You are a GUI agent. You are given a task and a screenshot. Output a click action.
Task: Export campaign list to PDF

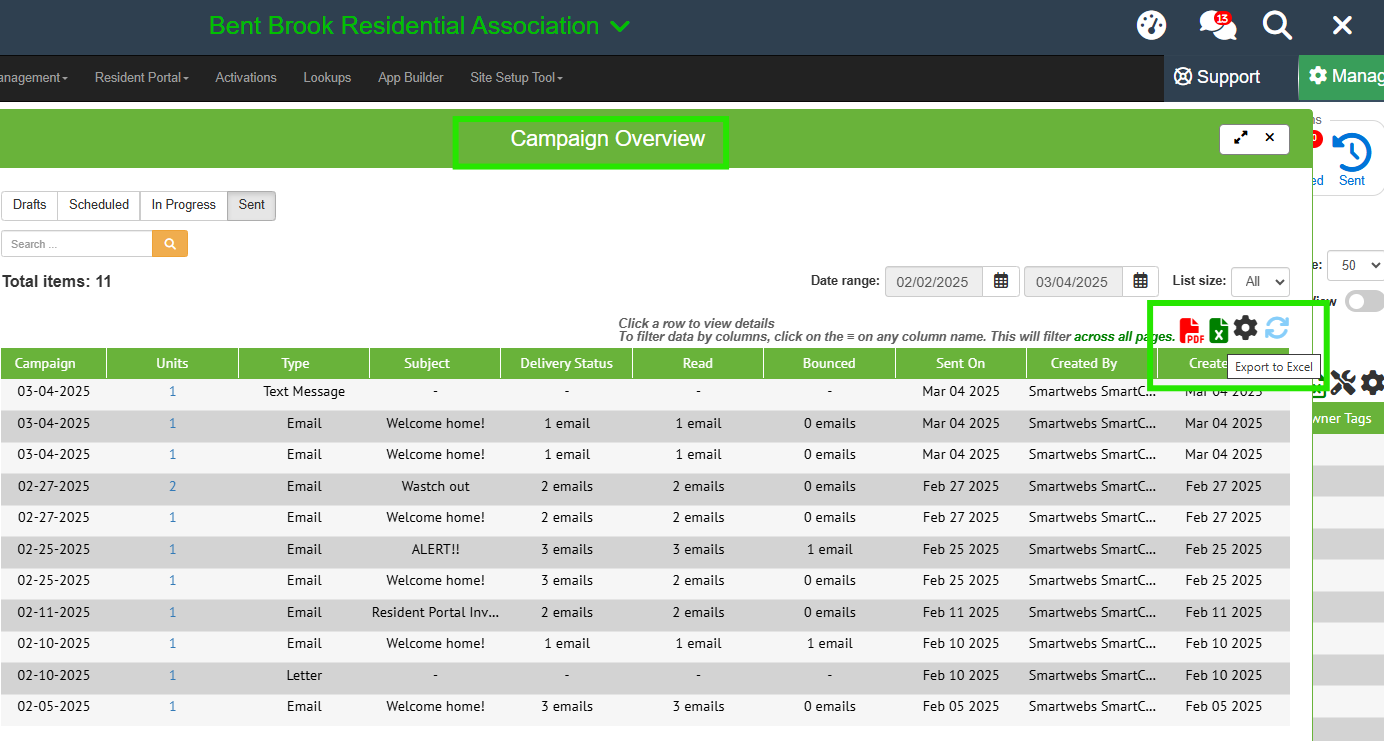pos(1191,330)
